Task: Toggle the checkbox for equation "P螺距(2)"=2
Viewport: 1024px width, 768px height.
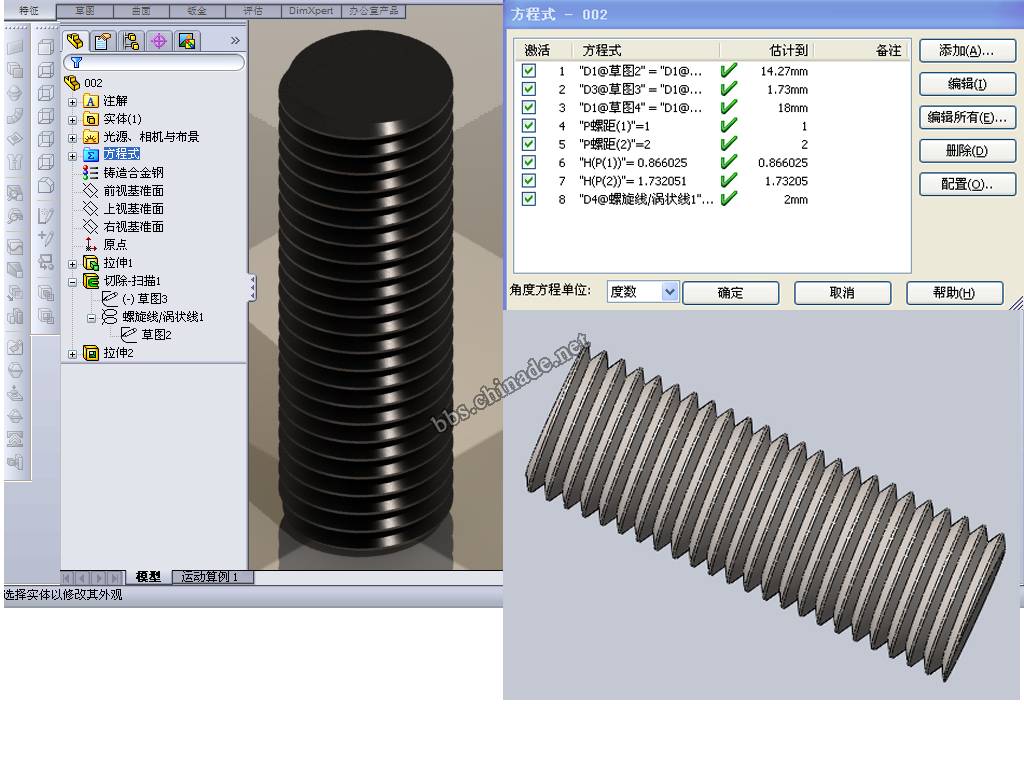Action: (529, 144)
